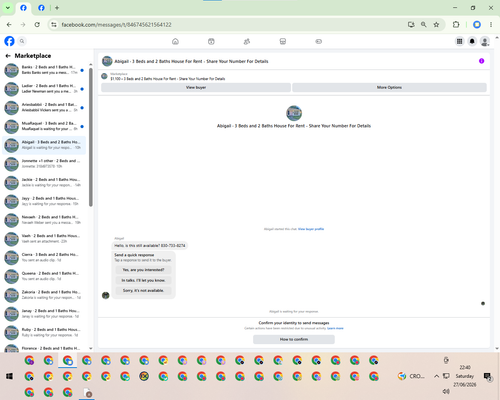Image resolution: width=500 pixels, height=400 pixels.
Task: Click the install app icon in address bar
Action: [x=411, y=25]
